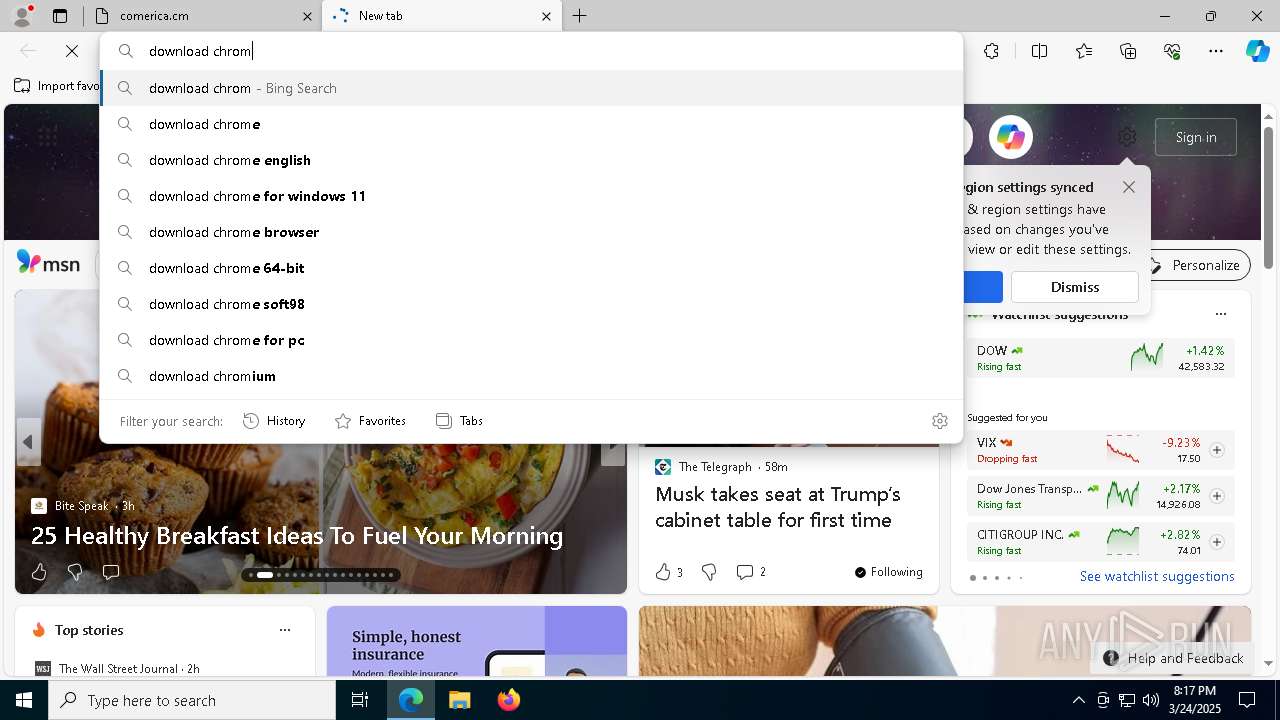Close the comerica.cm tab

pyautogui.click(x=307, y=16)
